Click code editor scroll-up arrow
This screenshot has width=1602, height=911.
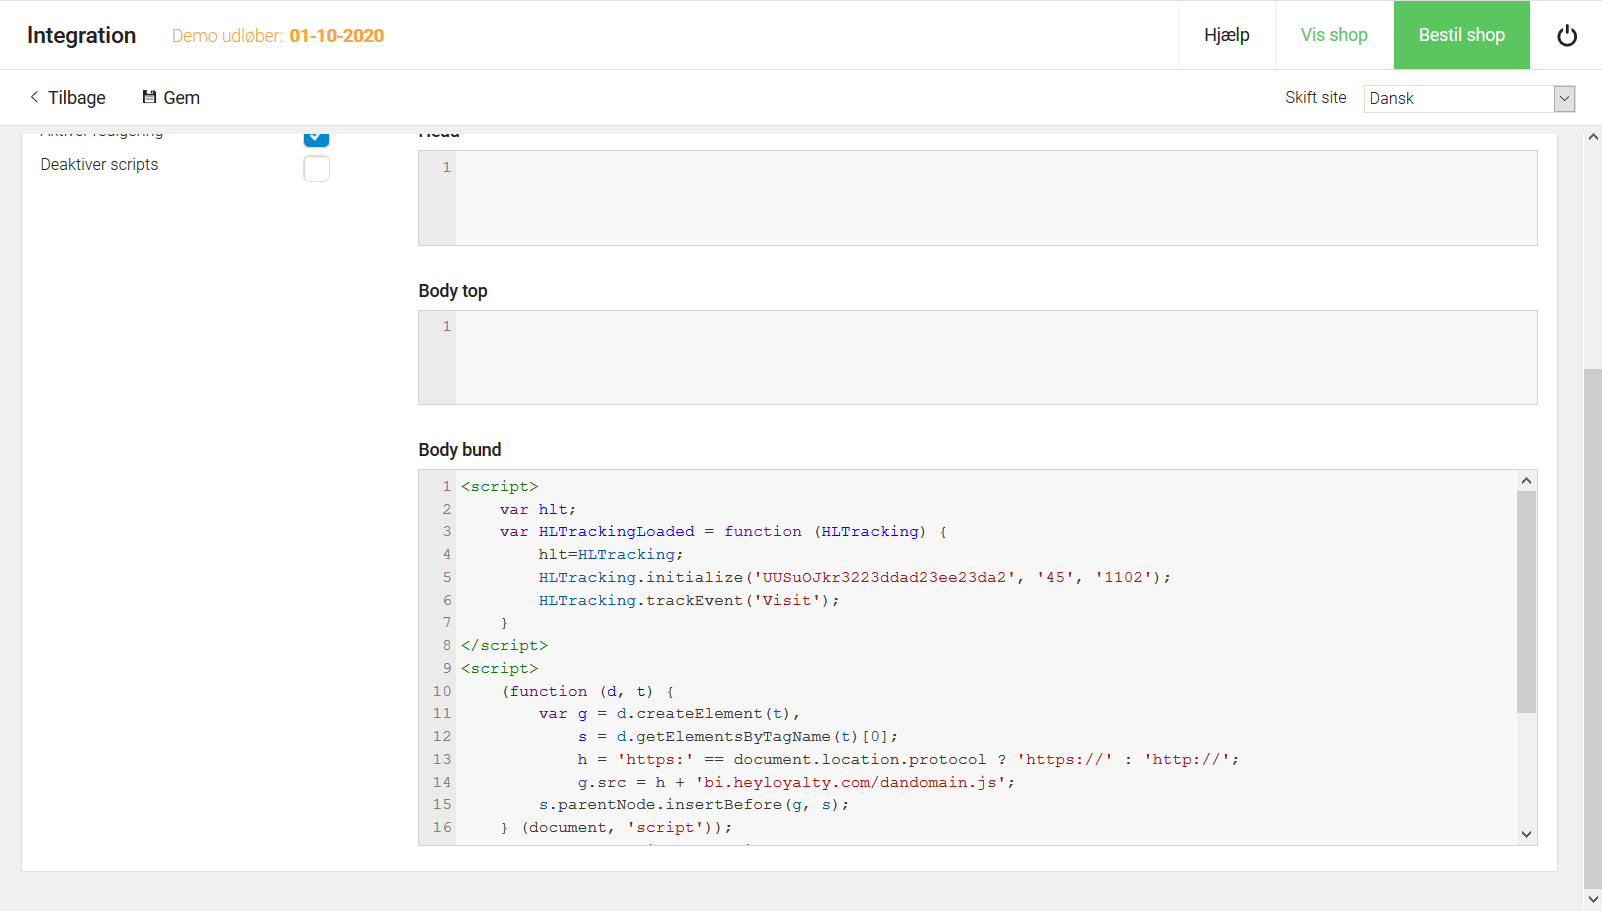(1526, 481)
